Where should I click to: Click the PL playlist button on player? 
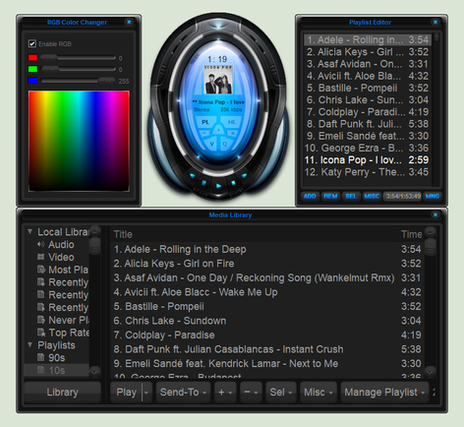[x=205, y=122]
